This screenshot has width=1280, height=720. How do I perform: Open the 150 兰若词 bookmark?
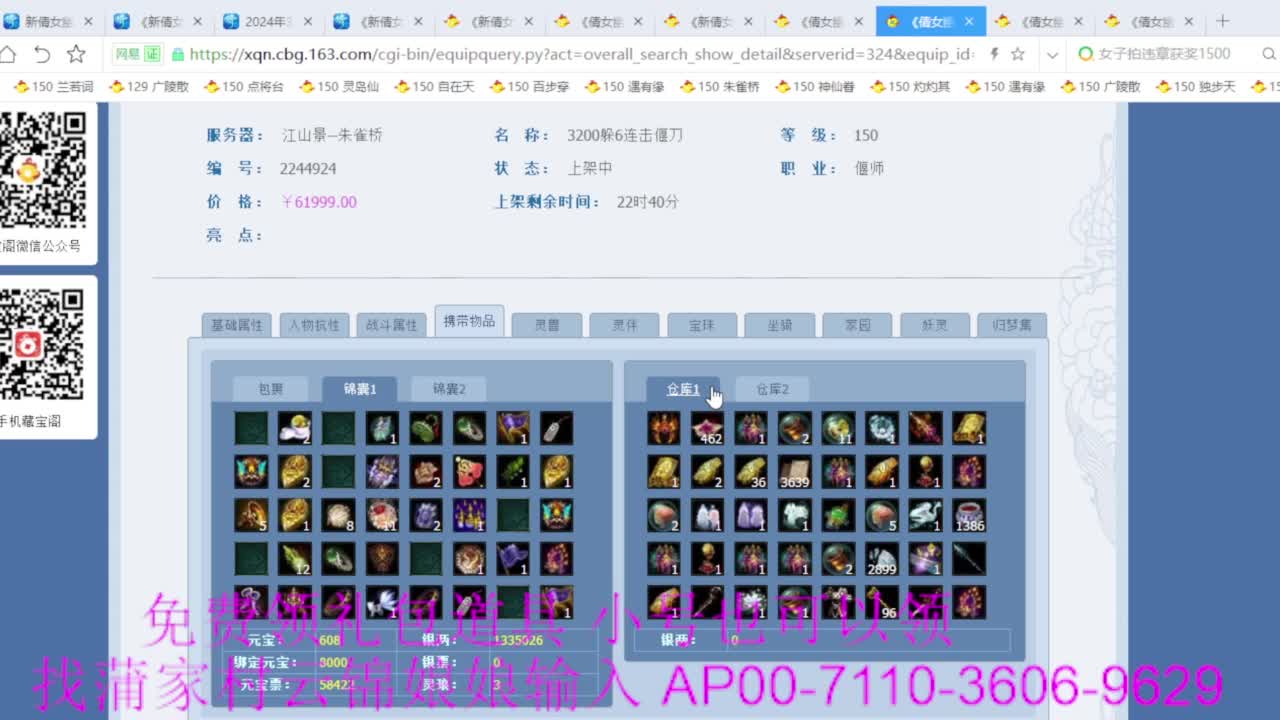[x=53, y=87]
